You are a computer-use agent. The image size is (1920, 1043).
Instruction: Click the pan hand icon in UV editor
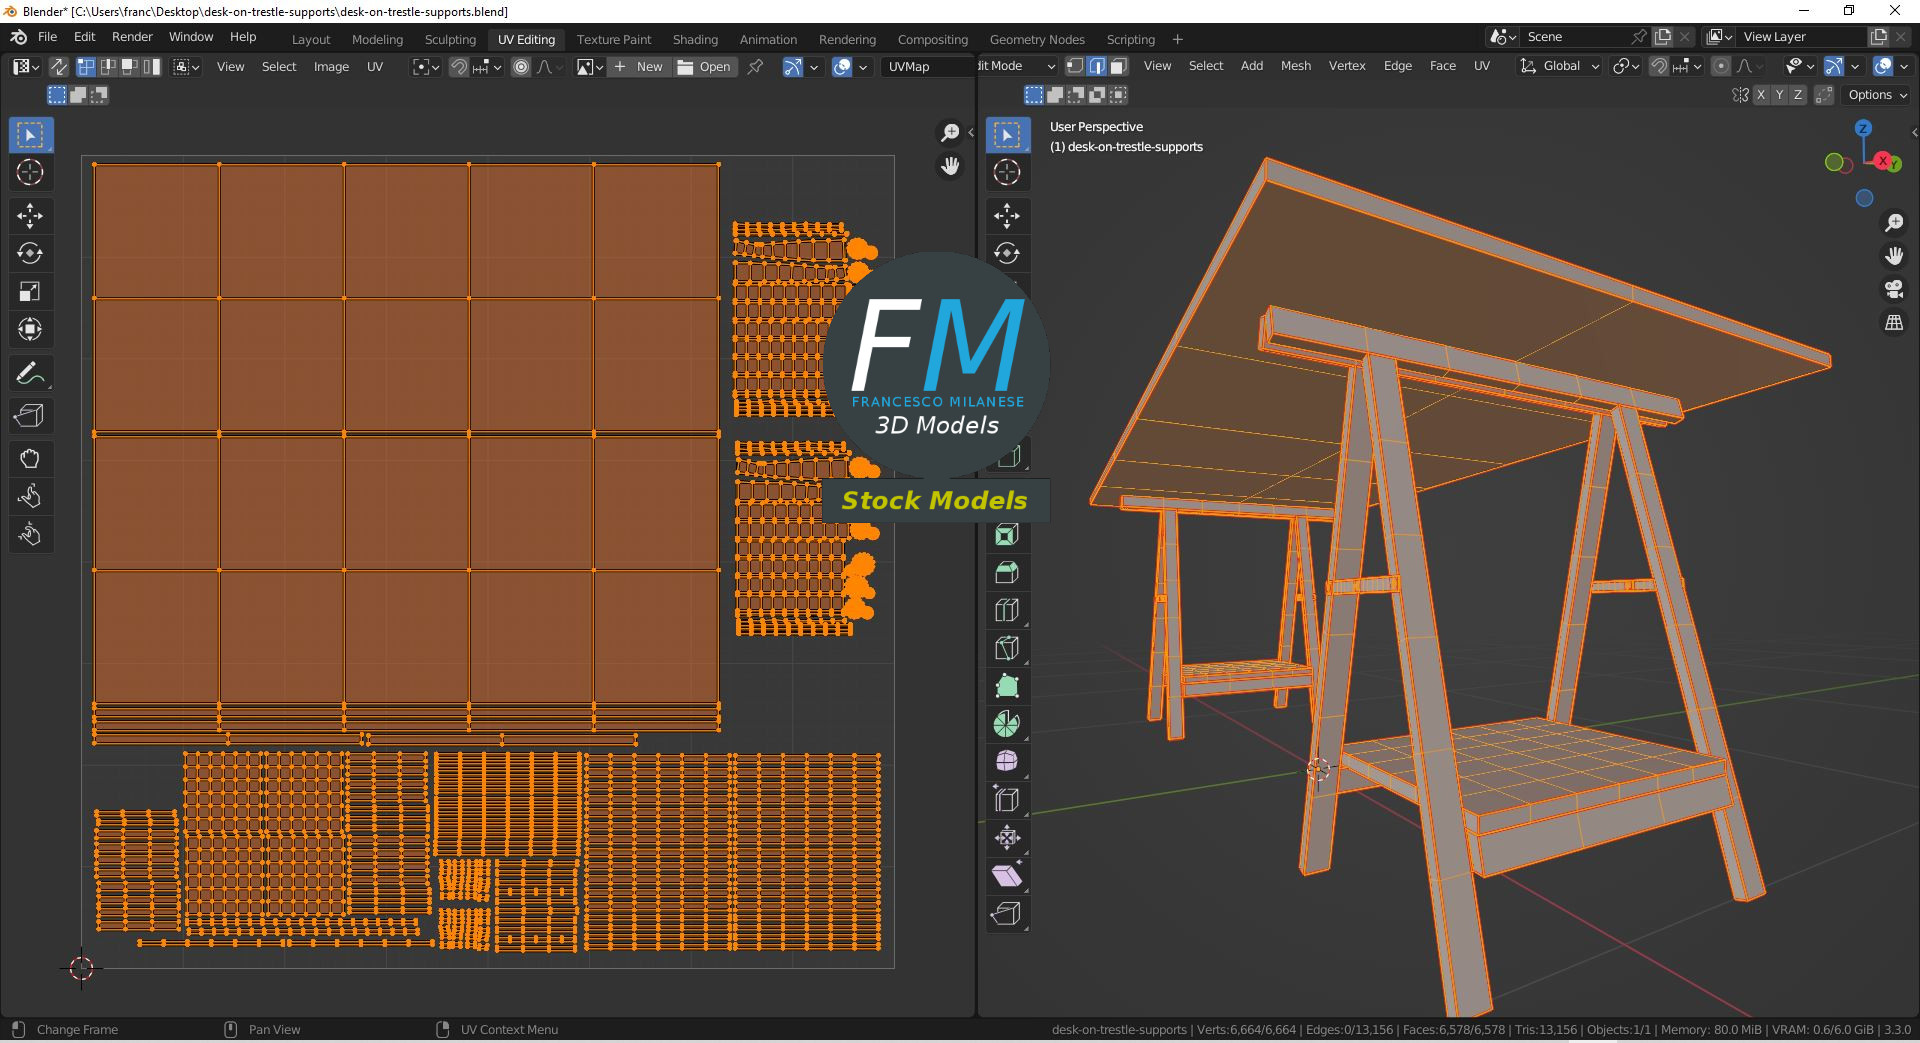click(x=950, y=166)
